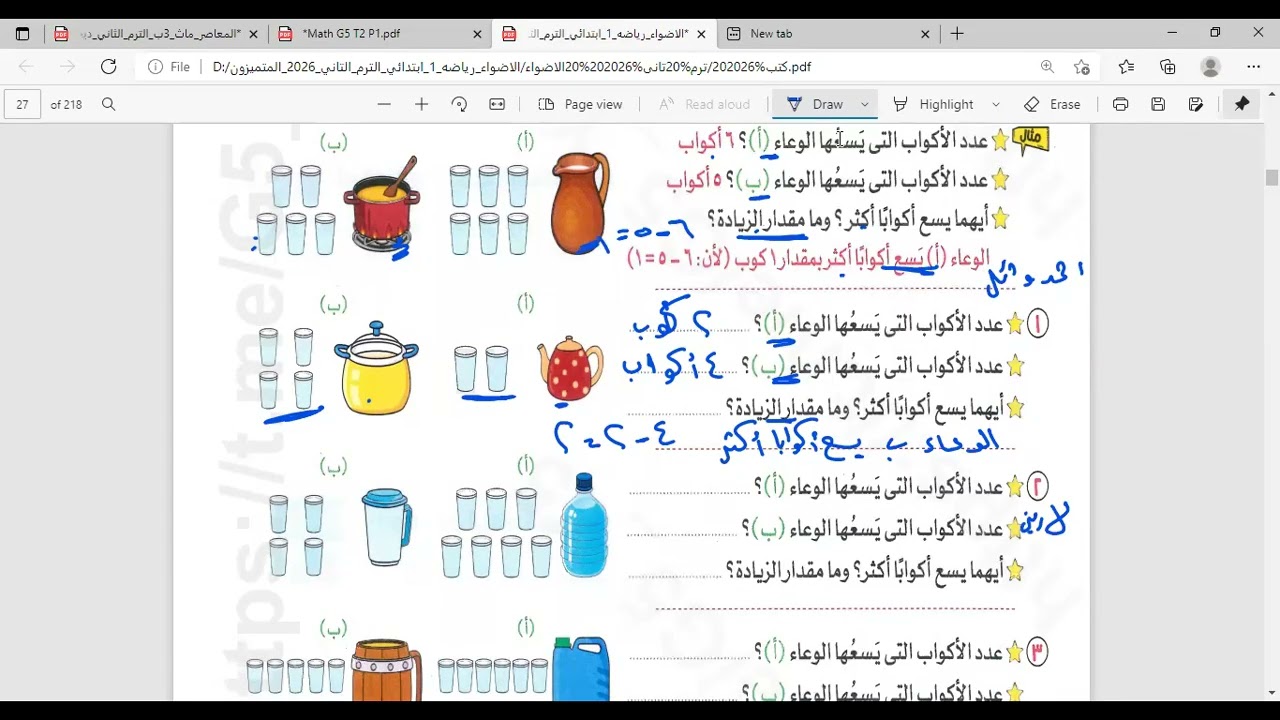Expand the Highlight color dropdown arrow
1280x720 pixels.
(x=995, y=104)
